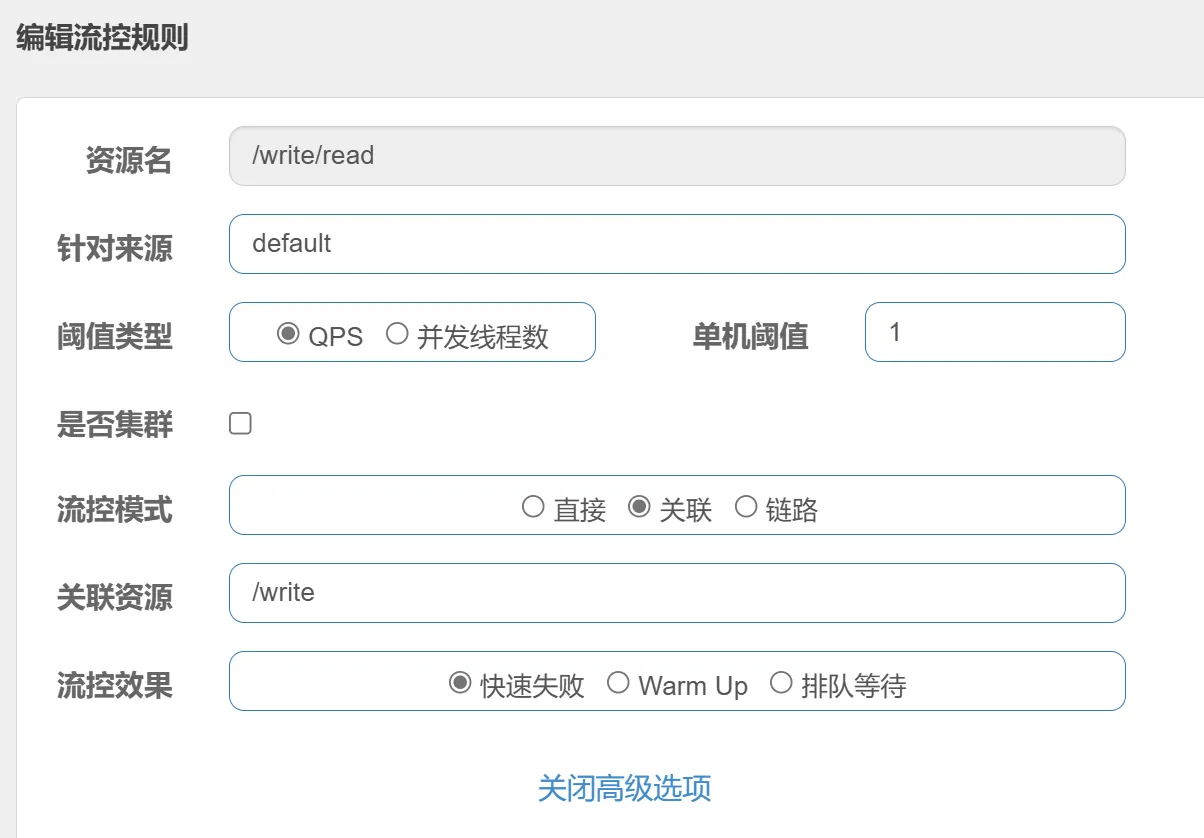Select the 关联 mode radio button
Screen dimensions: 1204x838
point(639,508)
